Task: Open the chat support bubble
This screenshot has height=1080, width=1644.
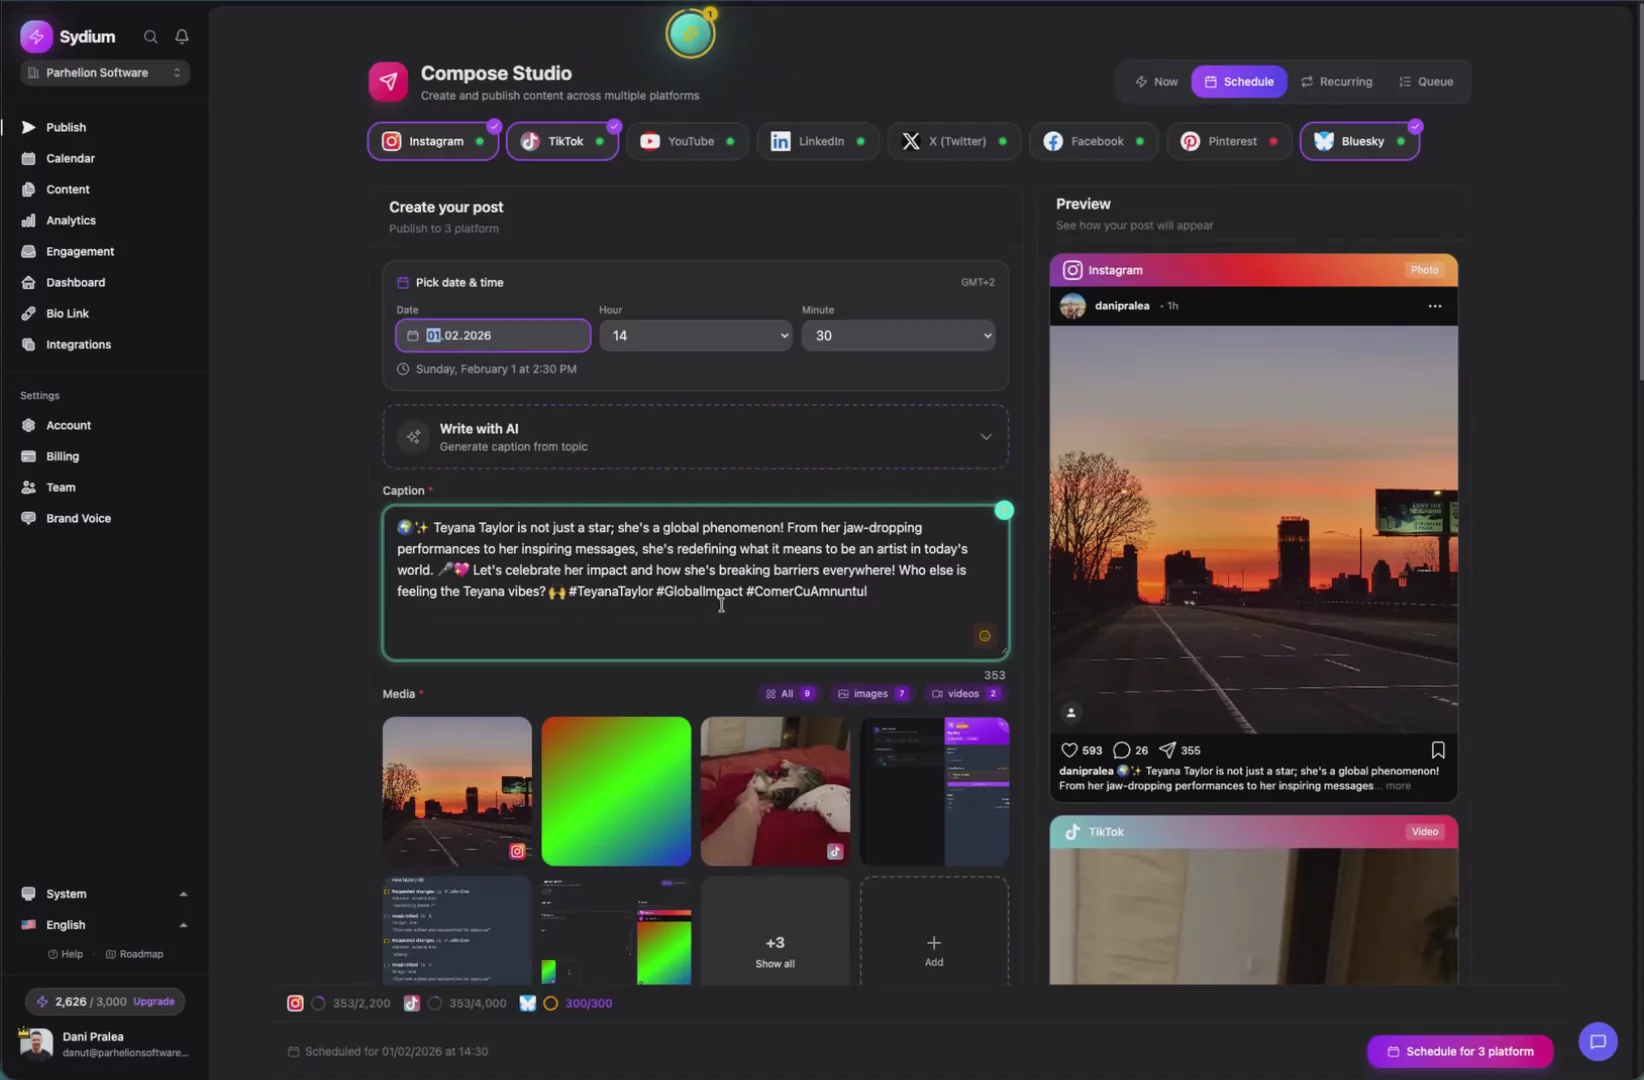Action: tap(1598, 1042)
